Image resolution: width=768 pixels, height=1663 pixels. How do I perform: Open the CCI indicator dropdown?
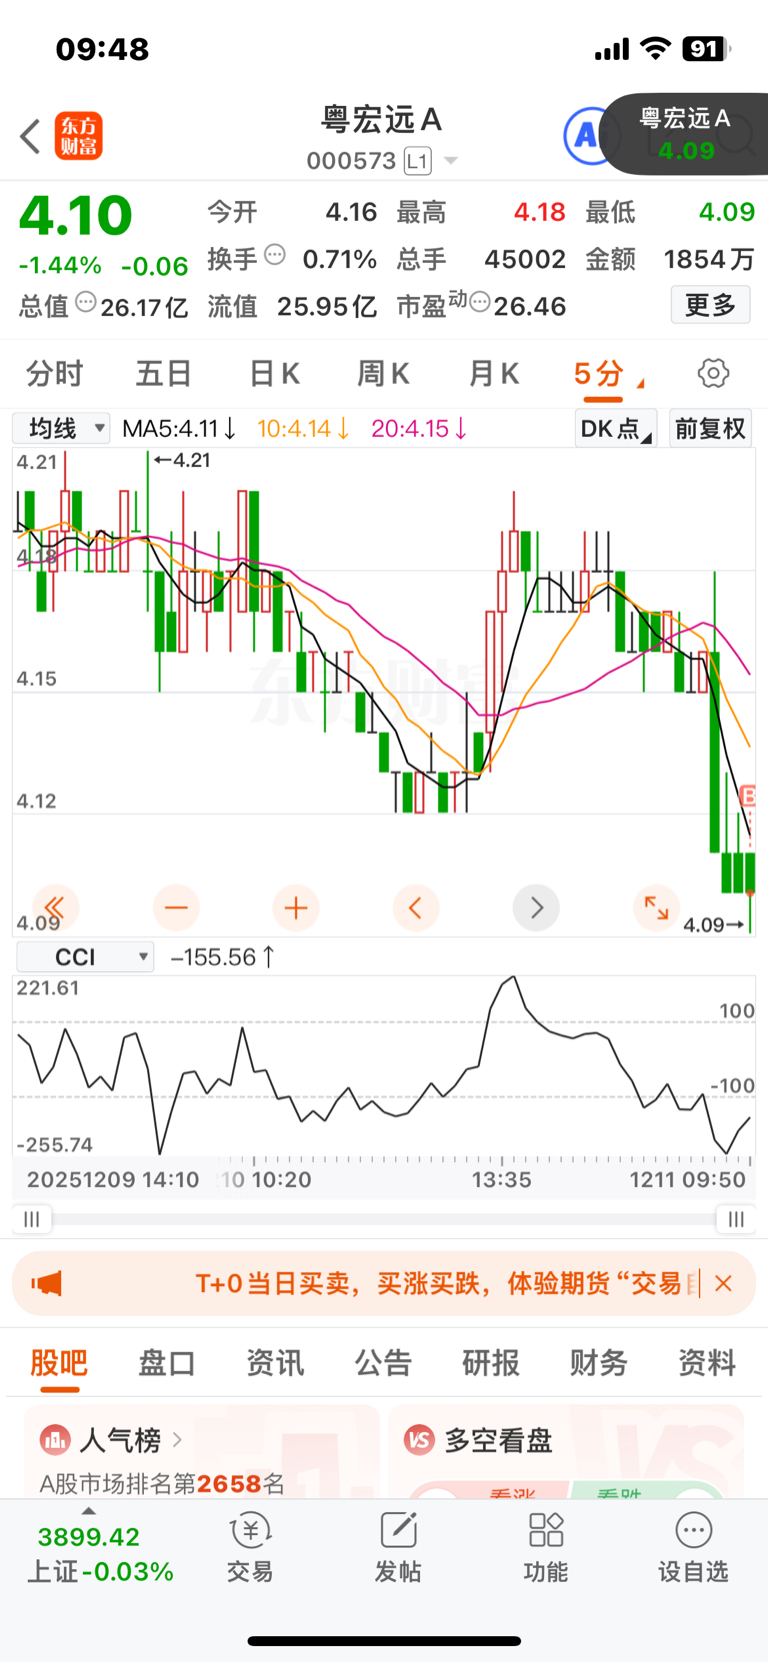[86, 957]
